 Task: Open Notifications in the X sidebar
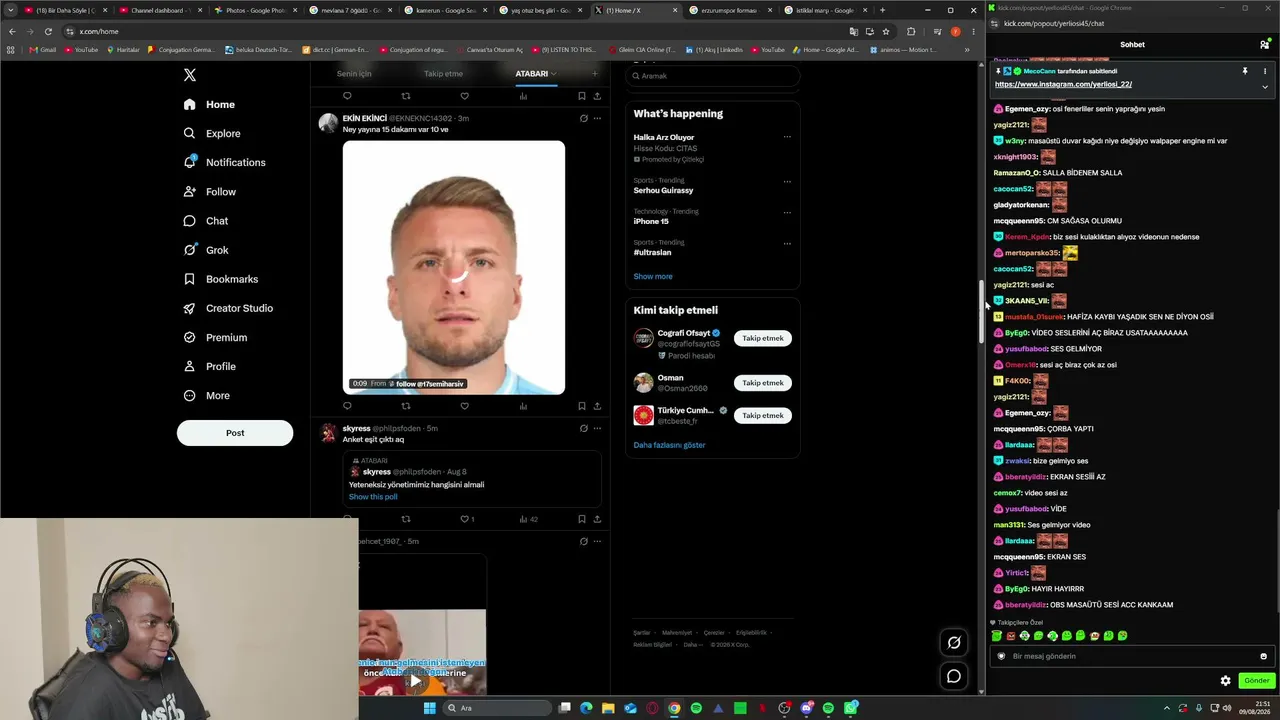225,162
